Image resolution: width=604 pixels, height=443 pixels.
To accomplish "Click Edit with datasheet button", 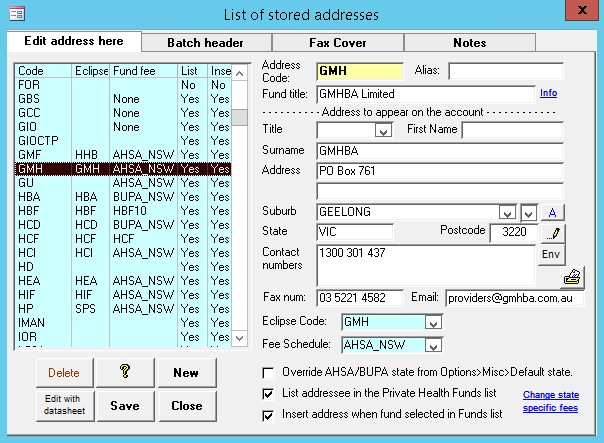I will coord(65,405).
